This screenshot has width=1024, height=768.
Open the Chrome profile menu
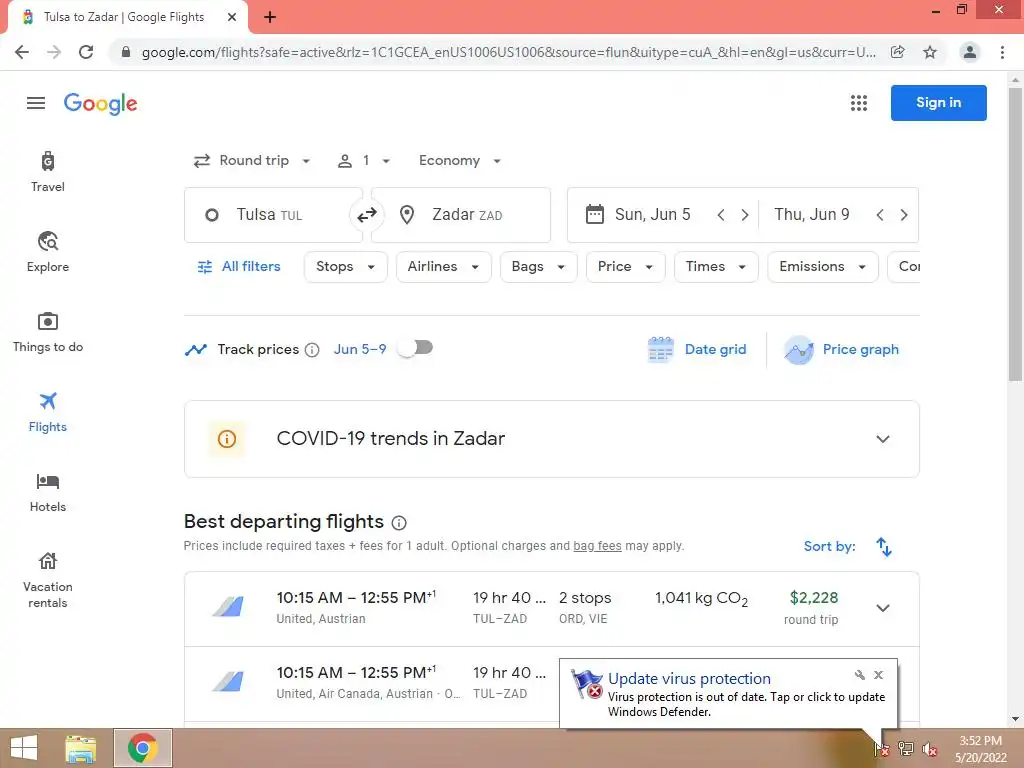(970, 52)
